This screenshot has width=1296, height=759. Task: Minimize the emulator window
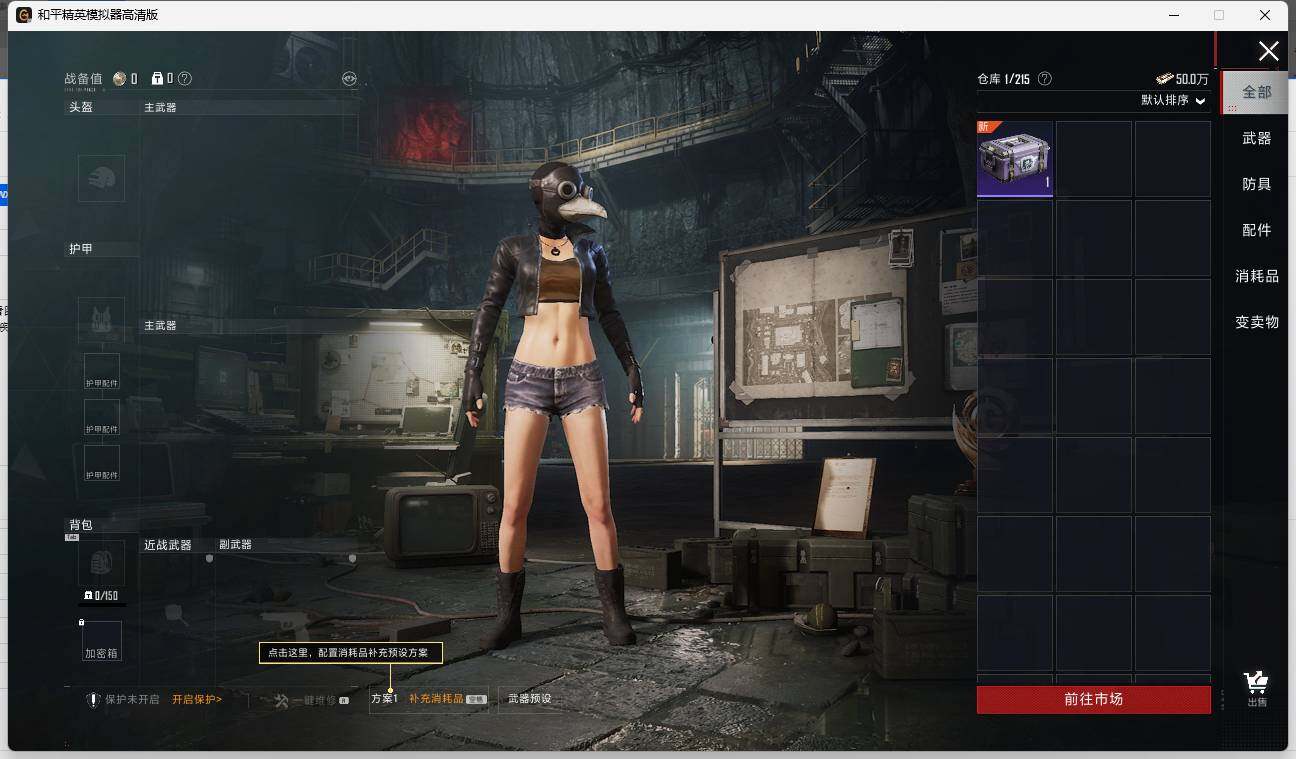click(1172, 15)
